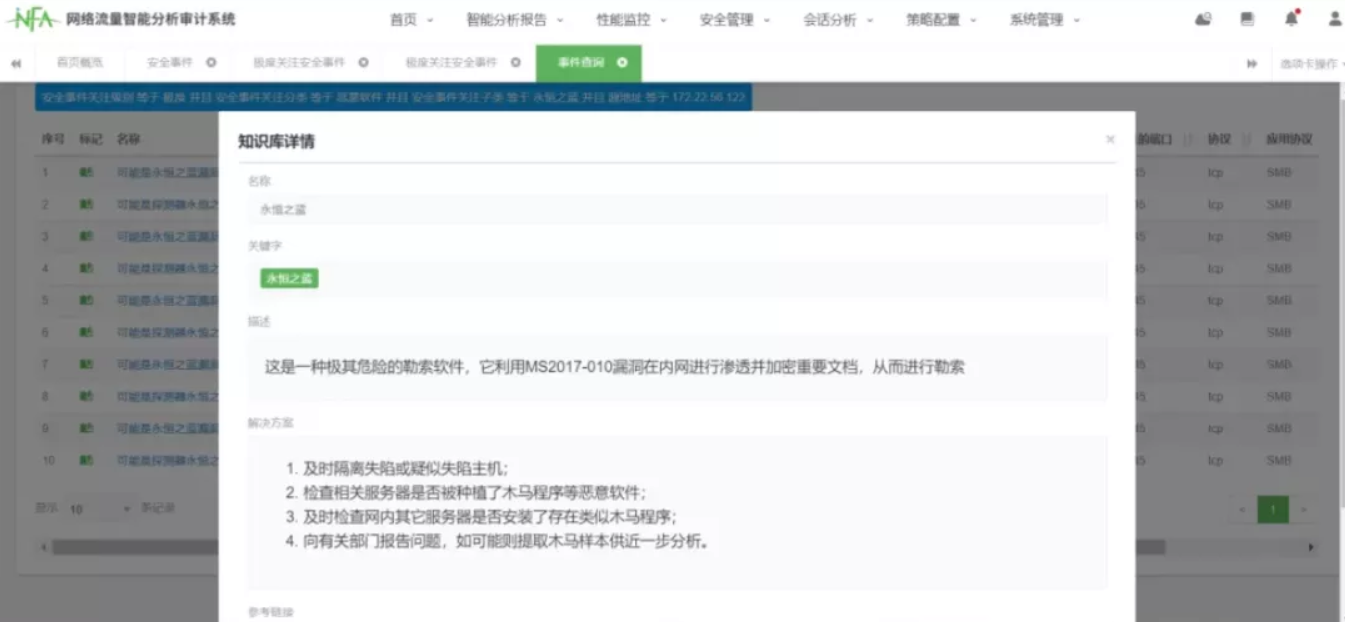Open the 安全管理 menu
Viewport: 1345px width, 622px height.
coord(734,20)
